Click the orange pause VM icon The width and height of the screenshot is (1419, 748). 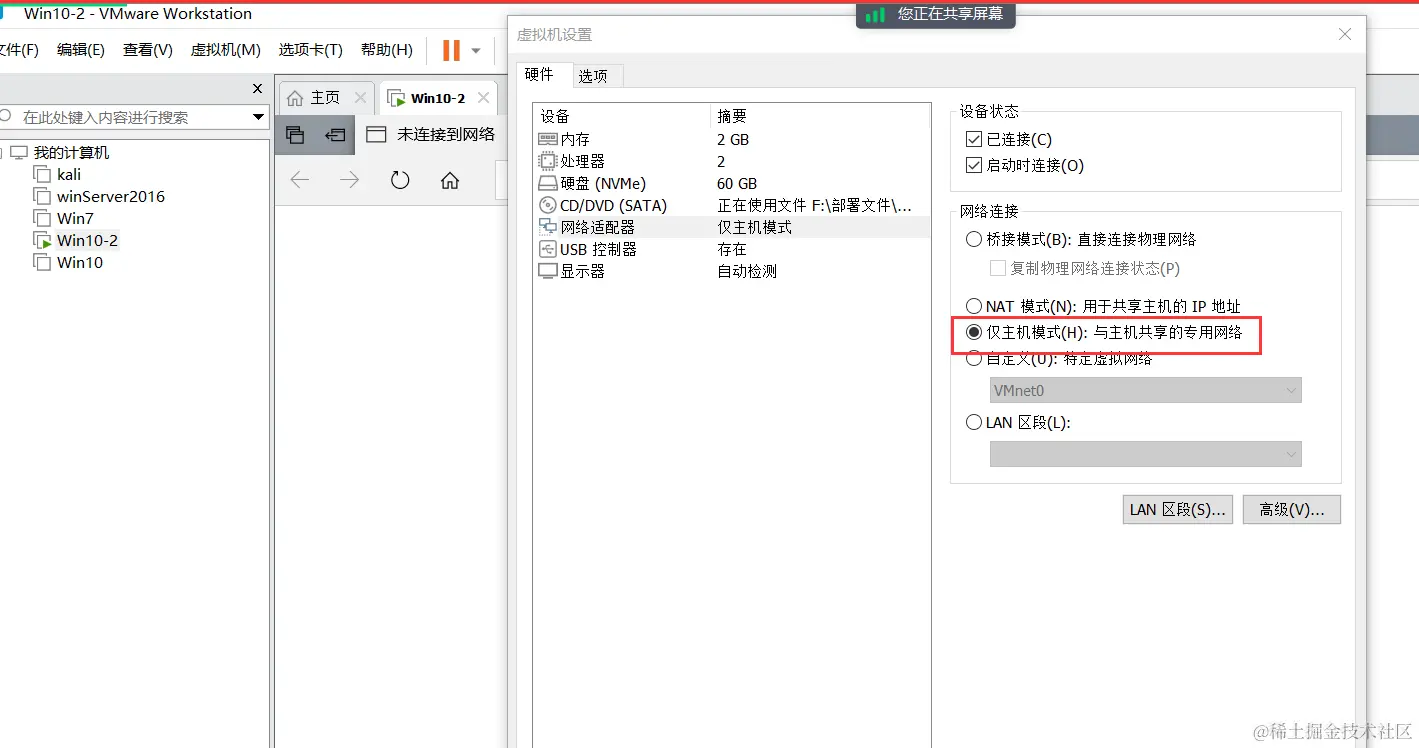(451, 50)
